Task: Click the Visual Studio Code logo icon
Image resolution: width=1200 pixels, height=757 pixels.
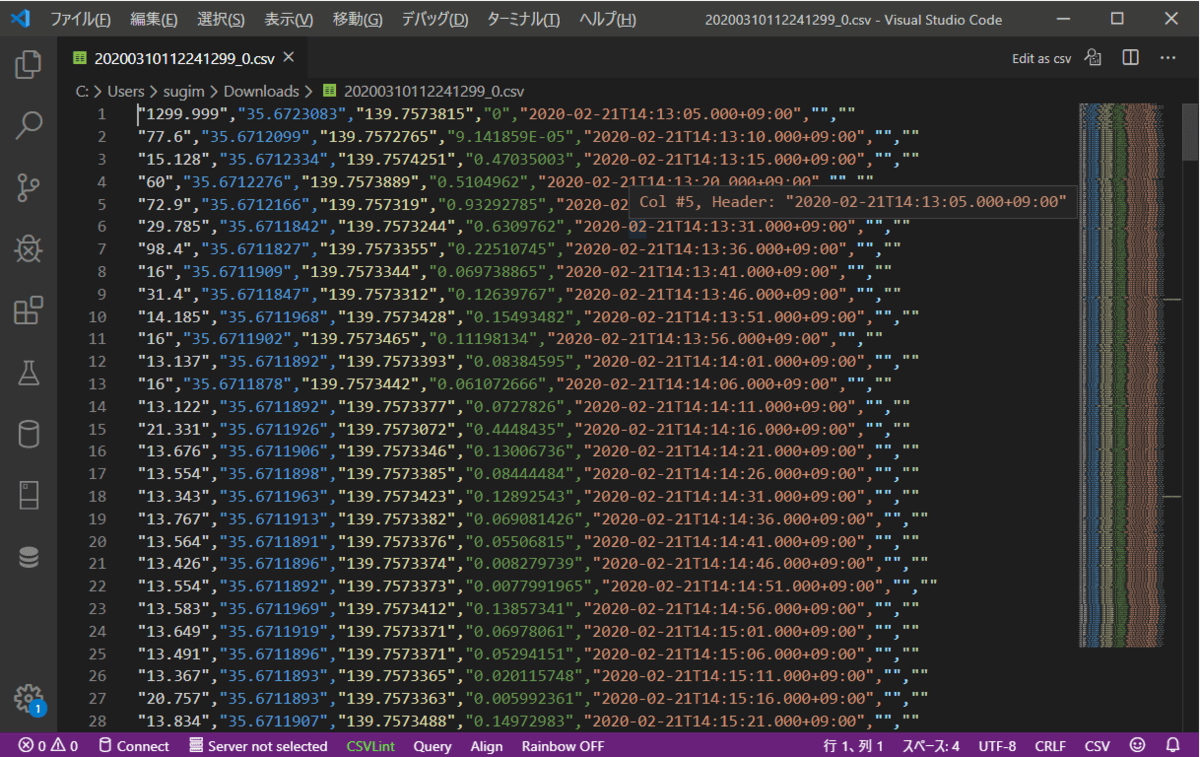Action: [x=21, y=19]
